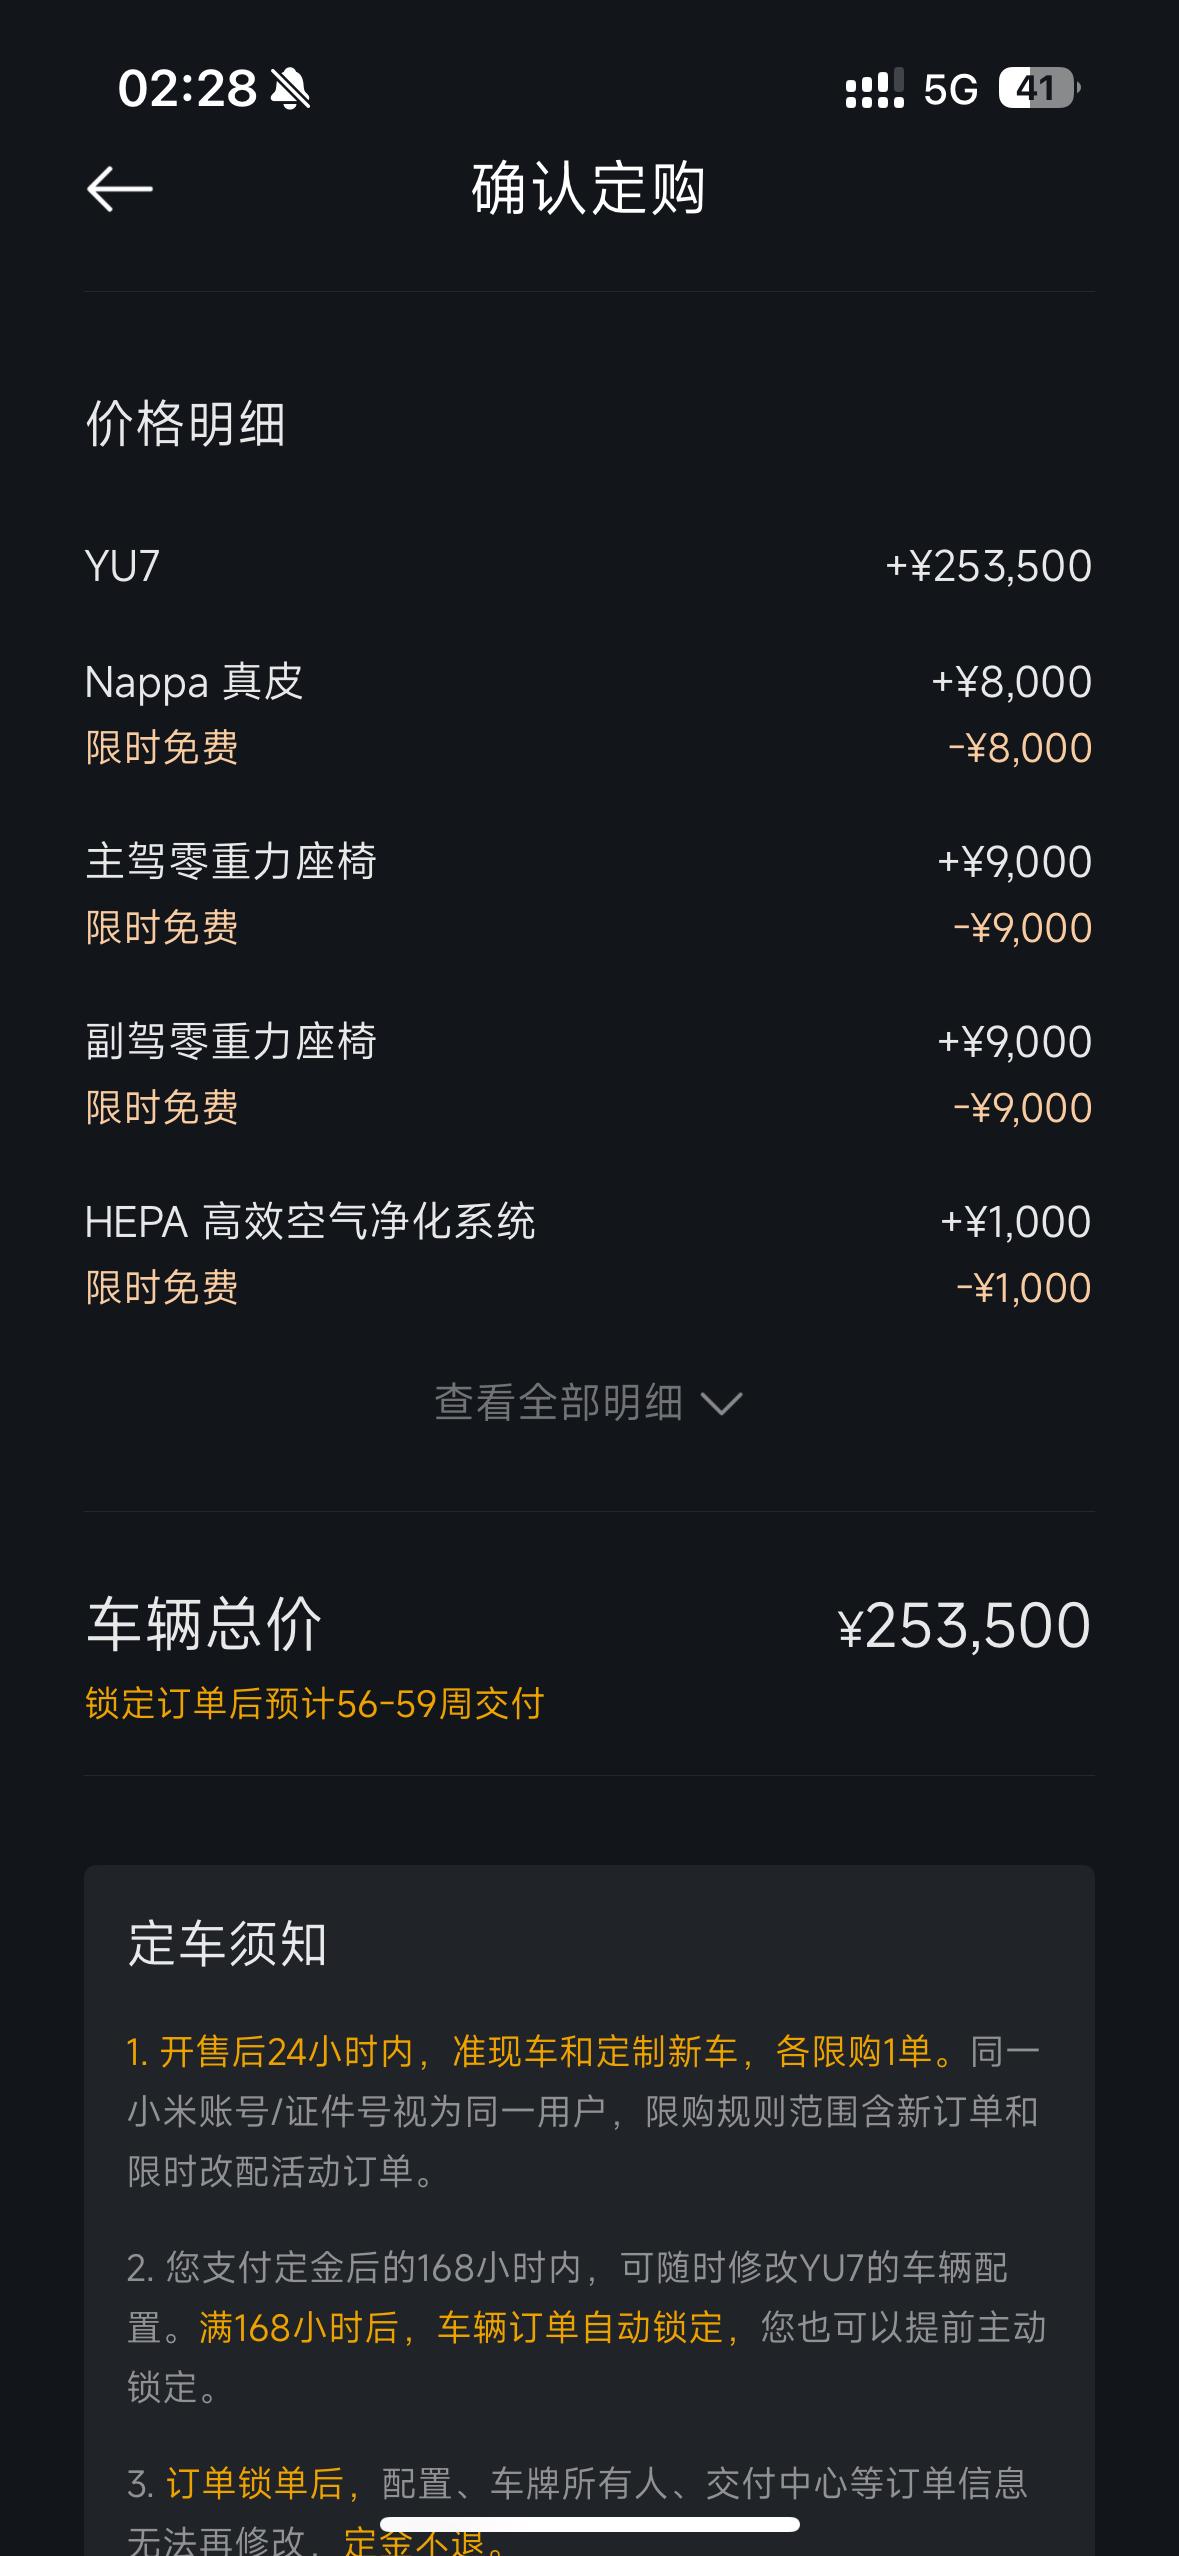Viewport: 1179px width, 2556px height.
Task: Tap the 查看全部明细 text
Action: 558,1403
